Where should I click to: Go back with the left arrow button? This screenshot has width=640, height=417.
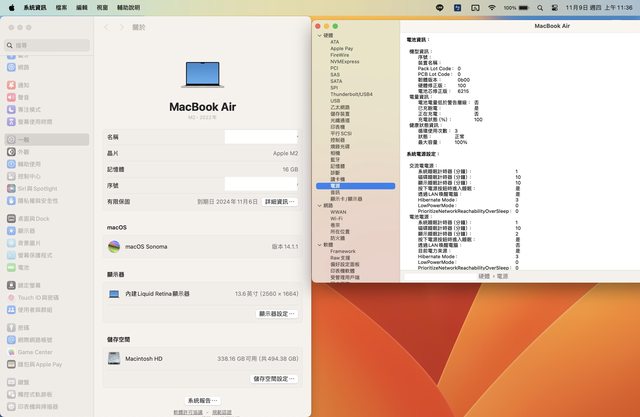coord(107,28)
